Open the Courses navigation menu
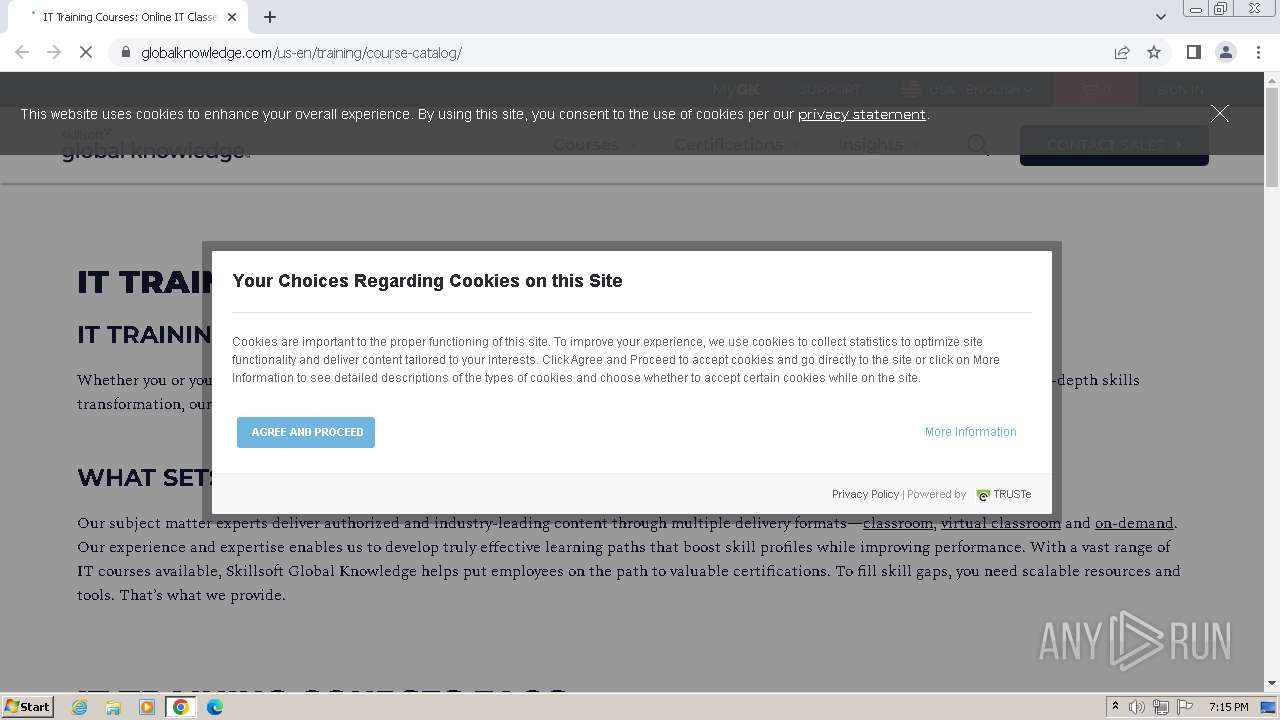Image resolution: width=1280 pixels, height=720 pixels. click(594, 145)
